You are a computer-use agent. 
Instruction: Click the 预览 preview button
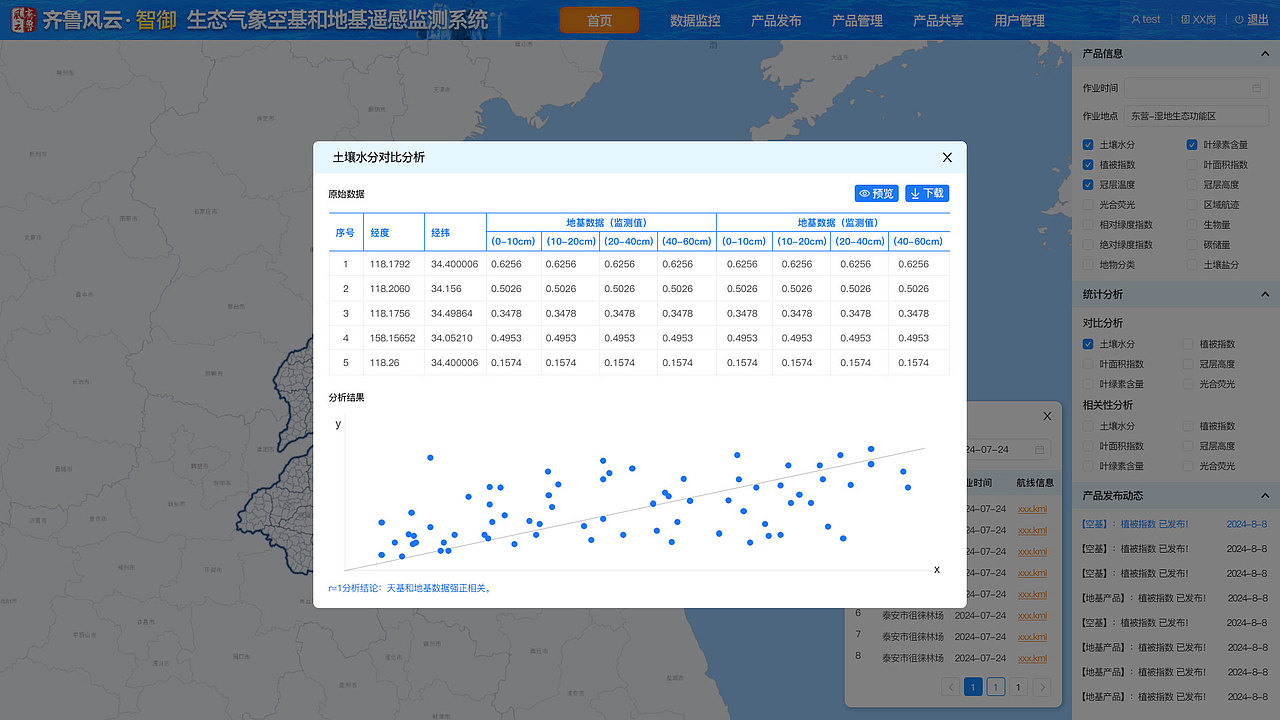tap(877, 193)
